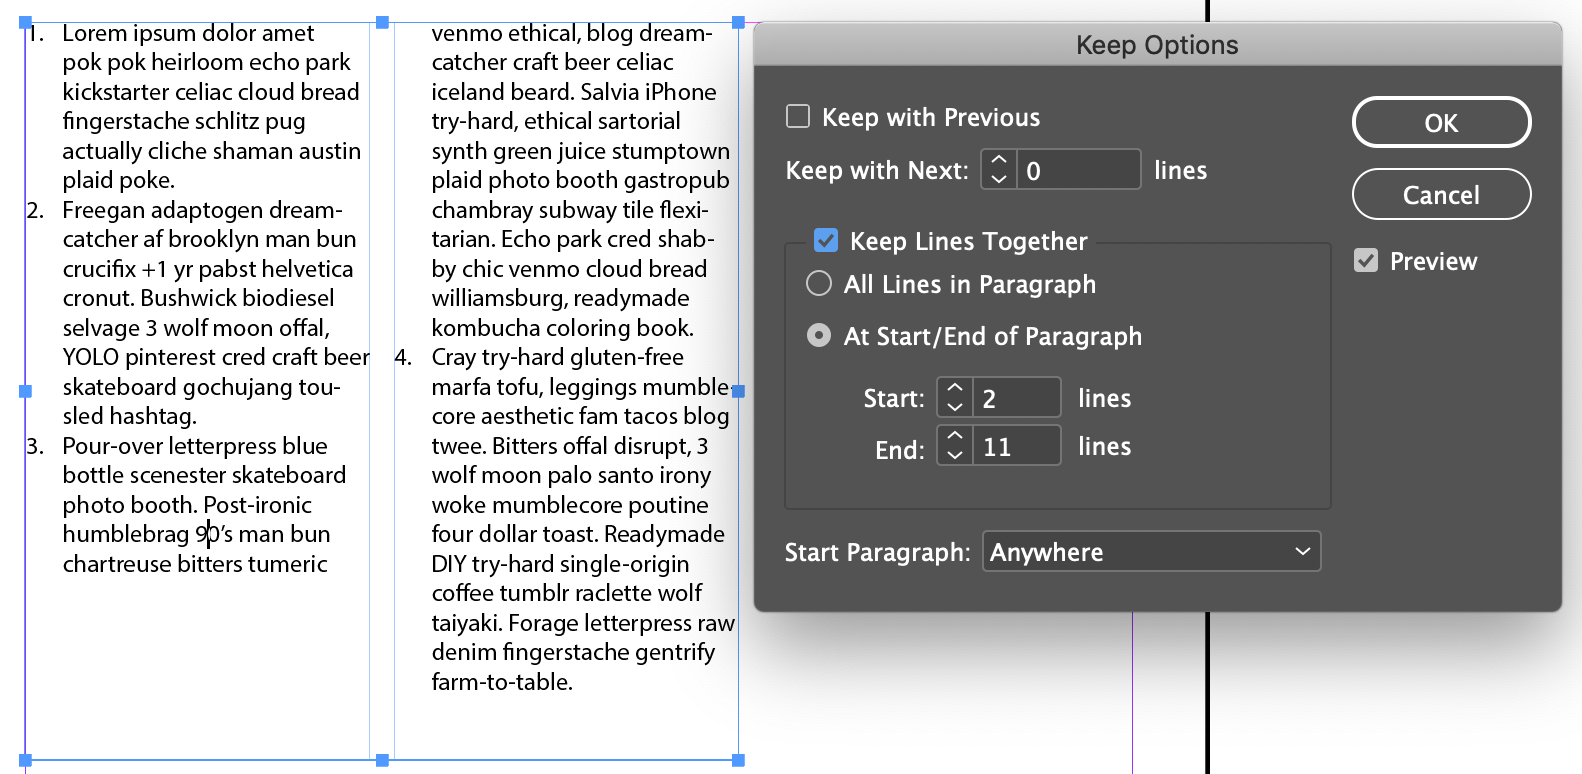The image size is (1582, 774).
Task: Click the top-center frame resize handle
Action: pos(382,22)
